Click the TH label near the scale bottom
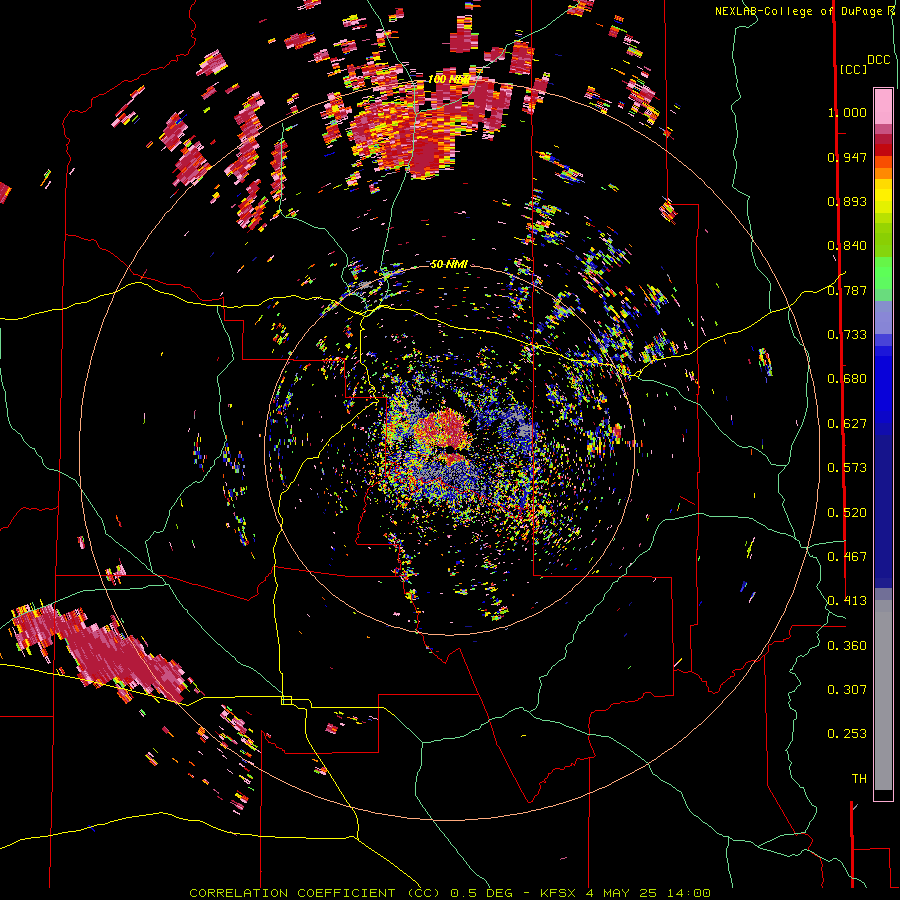 click(x=859, y=779)
